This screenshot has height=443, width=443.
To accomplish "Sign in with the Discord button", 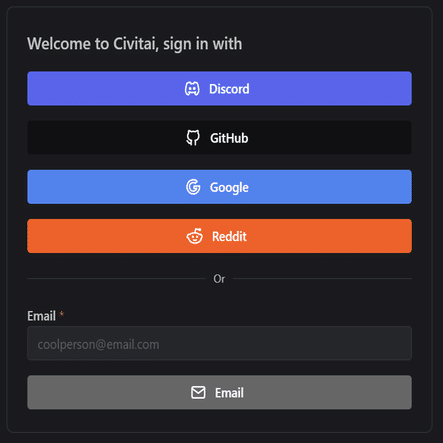I will [x=219, y=88].
